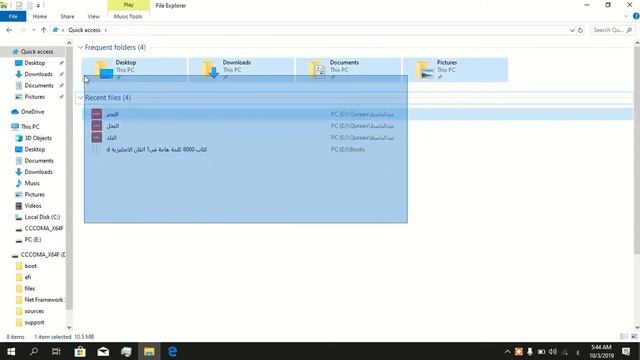This screenshot has height=360, width=640.
Task: Click the navigation pane scroll-down arrow
Action: [69, 327]
